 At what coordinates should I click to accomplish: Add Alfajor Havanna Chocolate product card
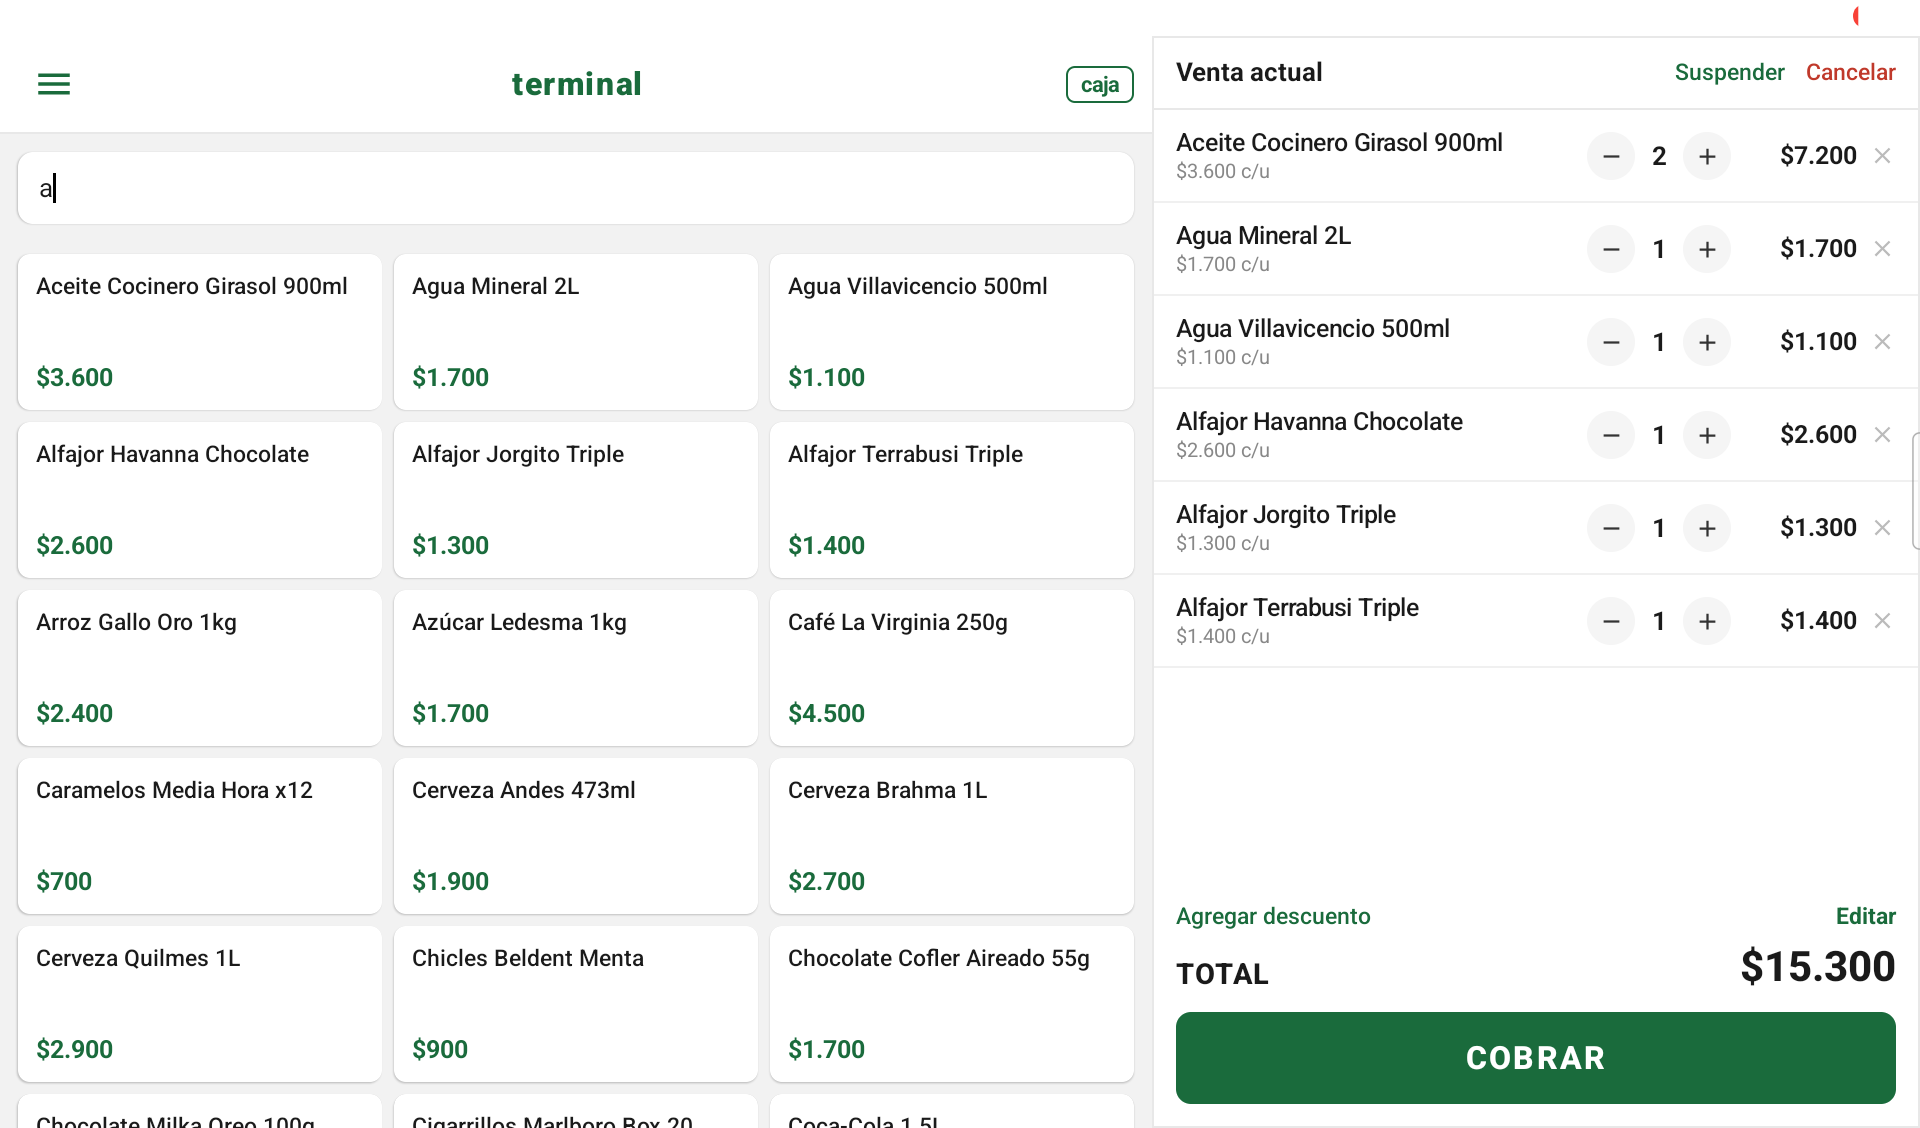point(200,500)
